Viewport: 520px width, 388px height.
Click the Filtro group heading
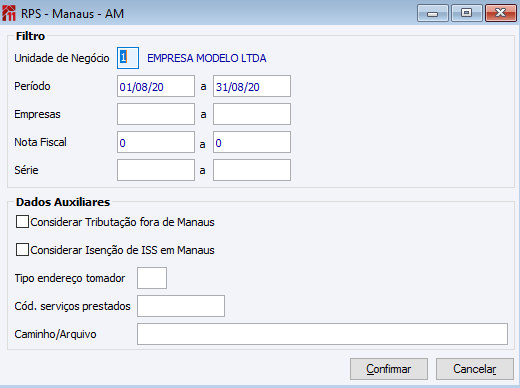point(30,36)
